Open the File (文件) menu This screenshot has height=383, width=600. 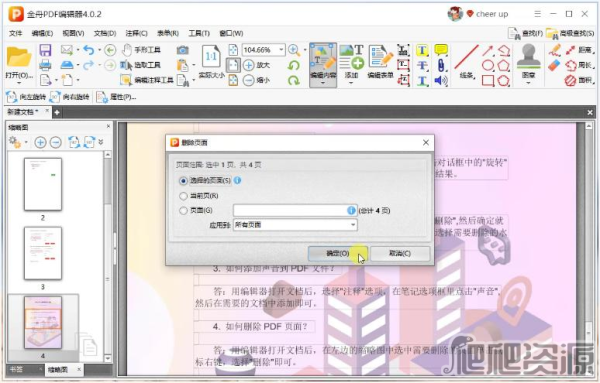point(15,33)
